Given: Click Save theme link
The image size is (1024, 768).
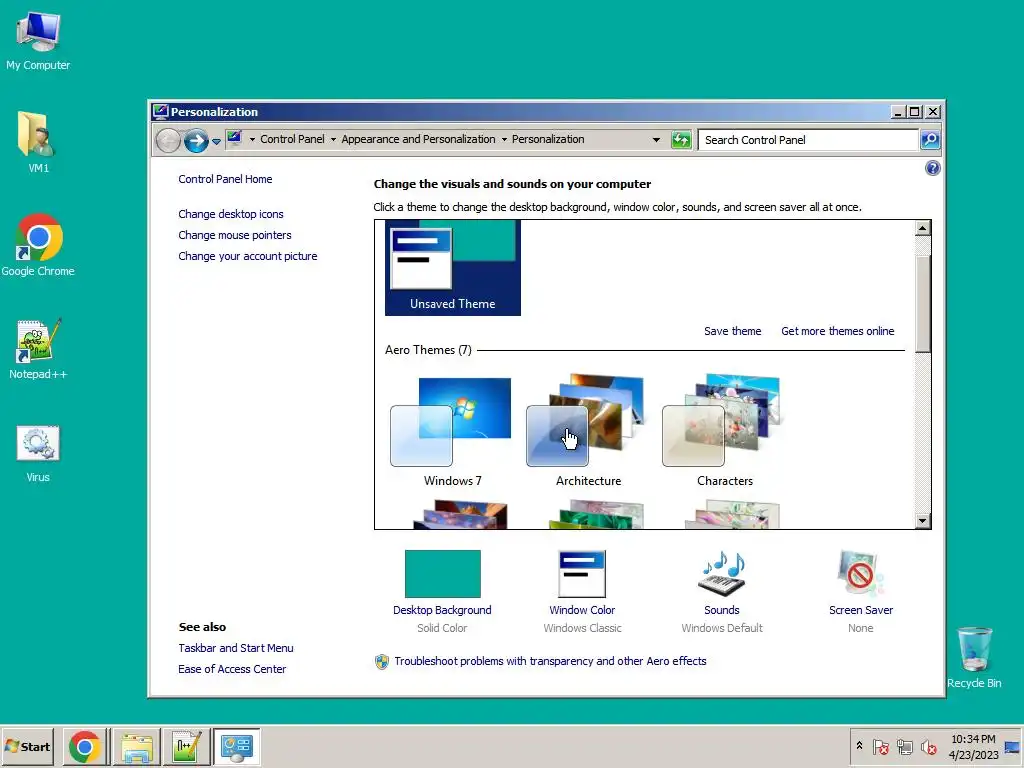Looking at the screenshot, I should coord(732,331).
